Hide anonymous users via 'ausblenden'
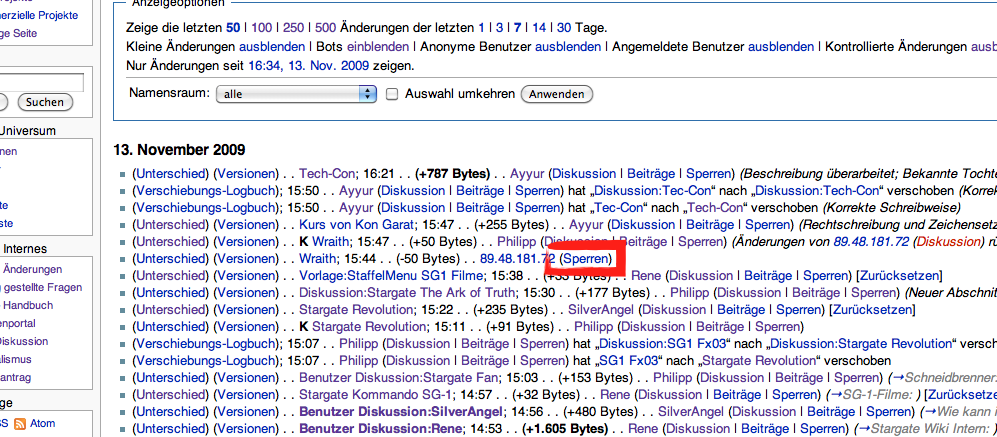This screenshot has width=997, height=437. pyautogui.click(x=561, y=47)
